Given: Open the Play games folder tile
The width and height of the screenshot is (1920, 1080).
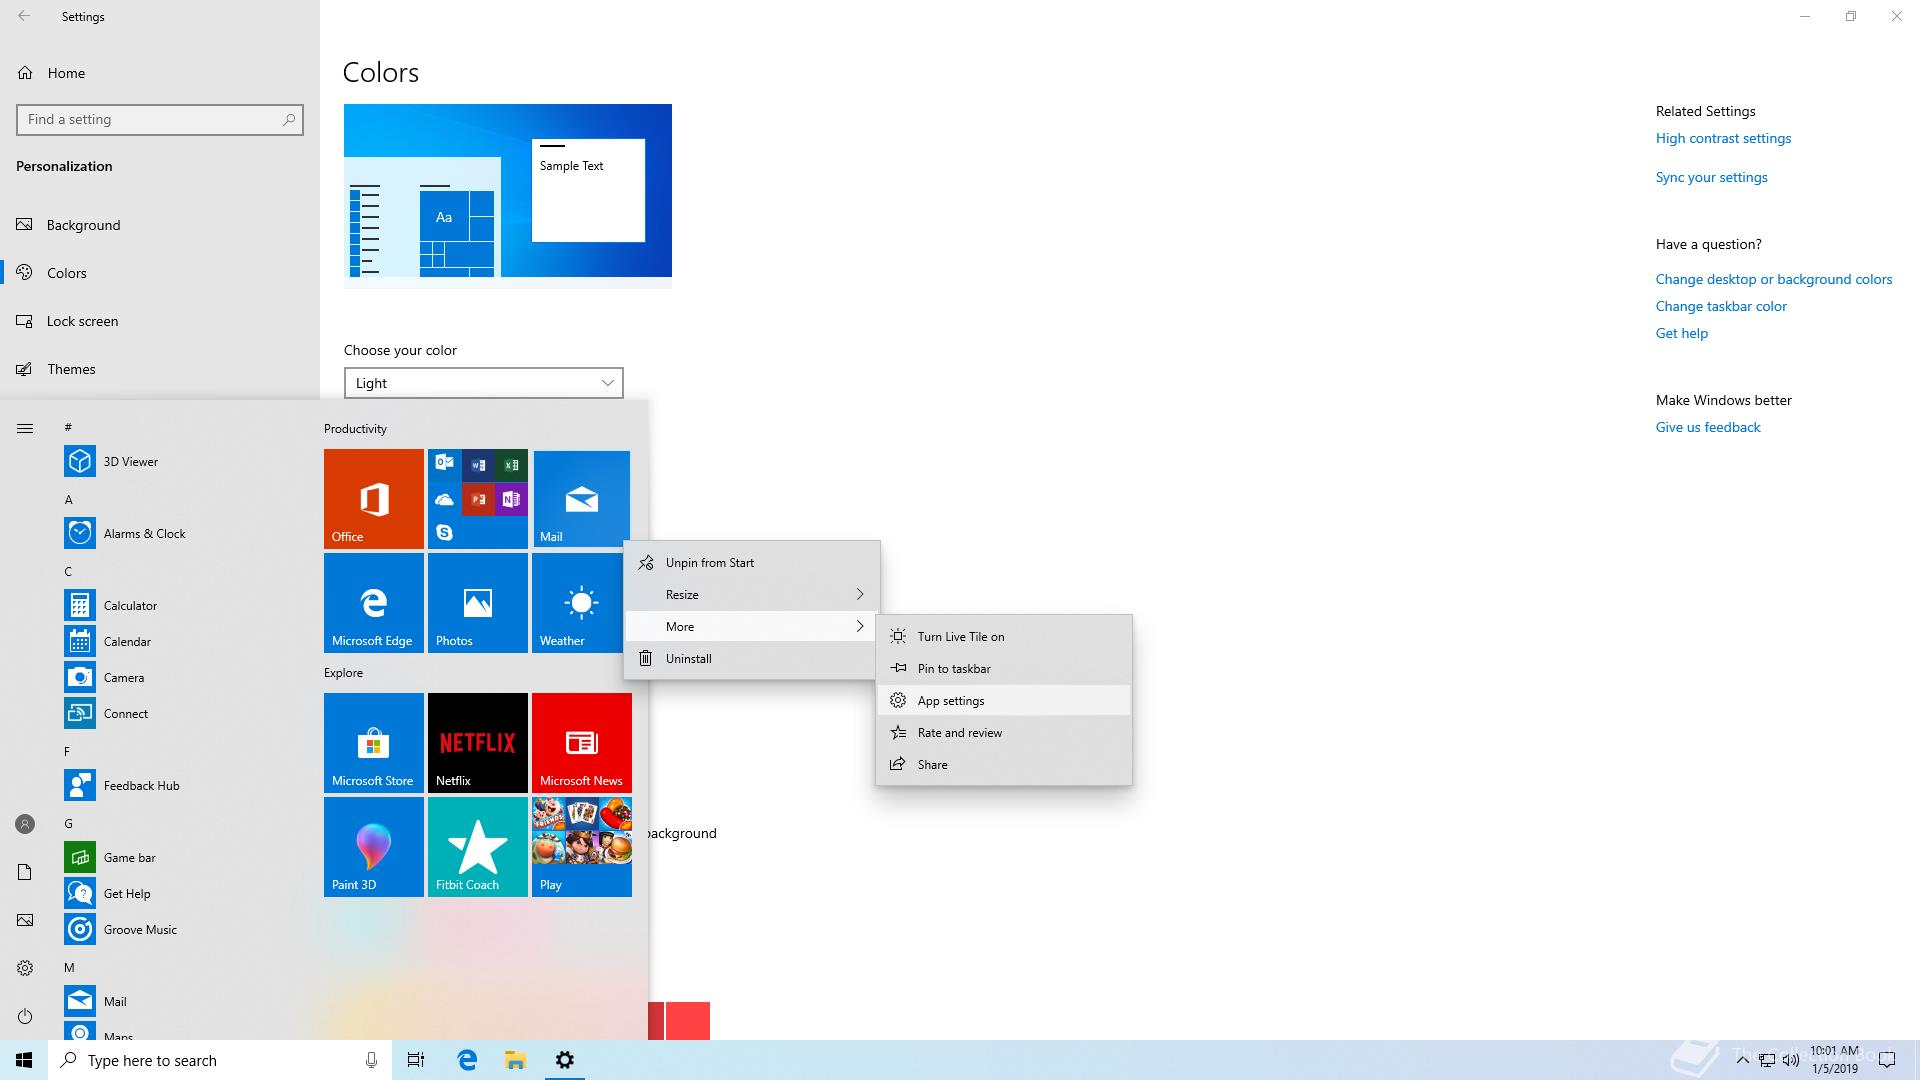Looking at the screenshot, I should 582,847.
